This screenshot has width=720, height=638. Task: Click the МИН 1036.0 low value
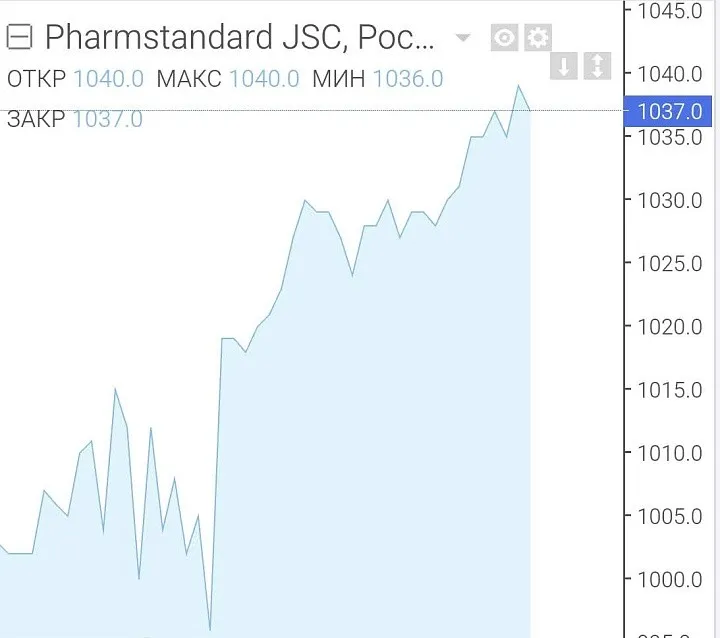[408, 79]
